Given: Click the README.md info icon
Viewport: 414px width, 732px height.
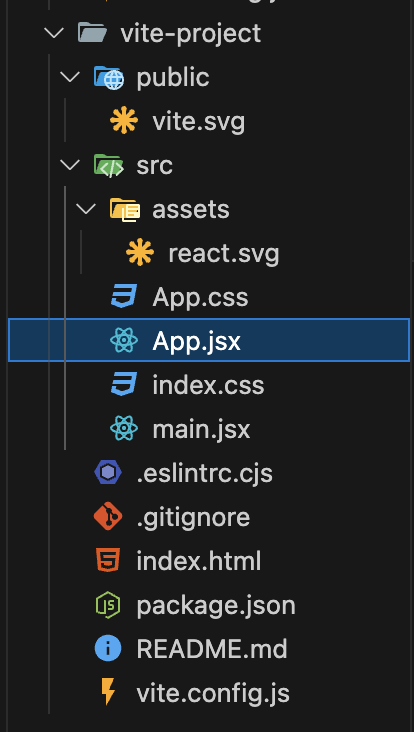Looking at the screenshot, I should [108, 648].
